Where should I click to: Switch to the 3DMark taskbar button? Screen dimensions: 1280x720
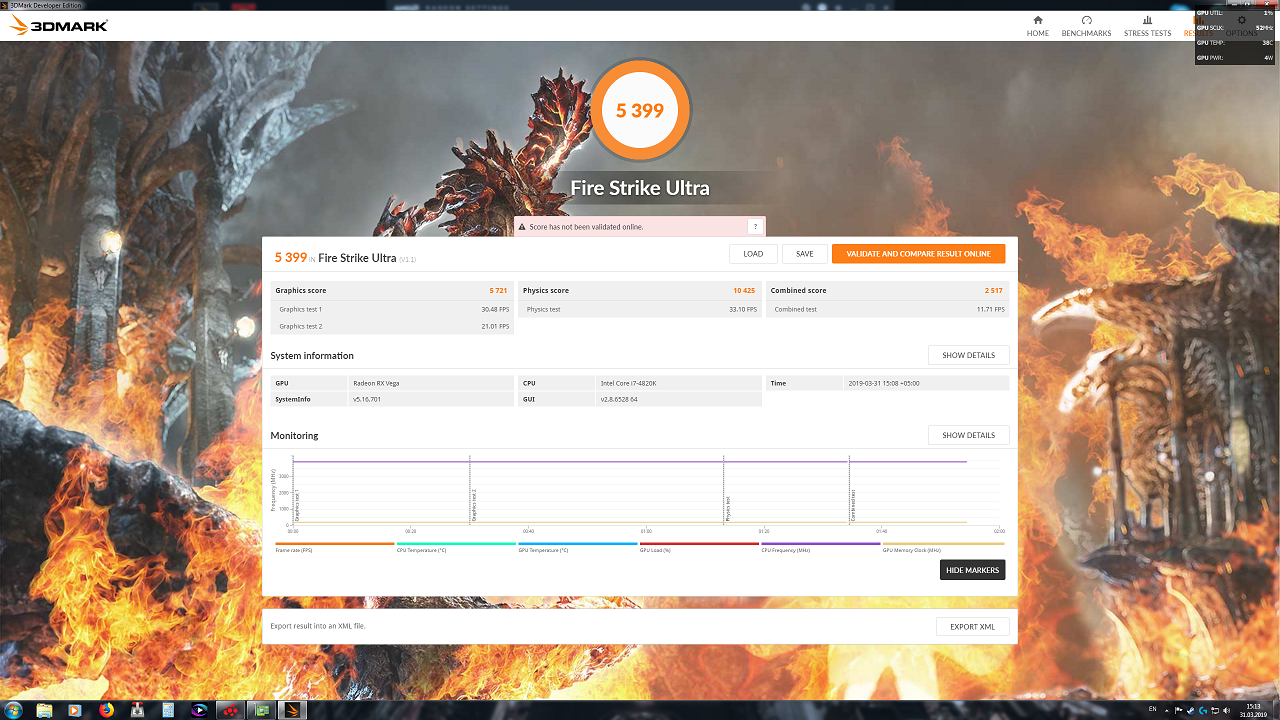(294, 710)
